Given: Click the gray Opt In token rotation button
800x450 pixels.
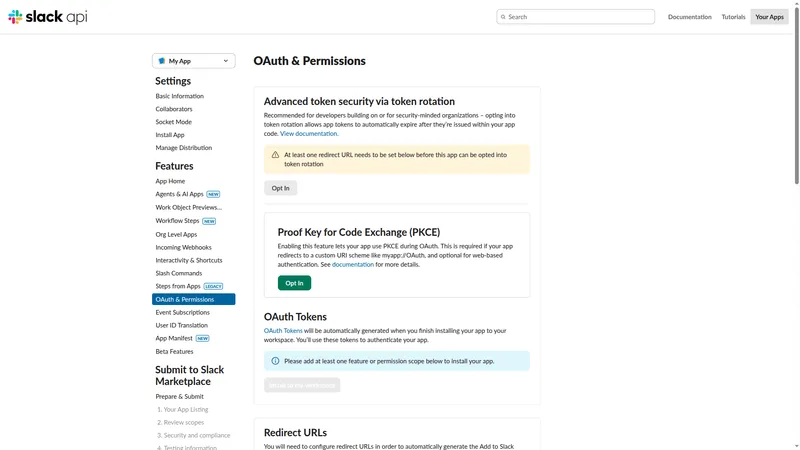Looking at the screenshot, I should tap(280, 188).
